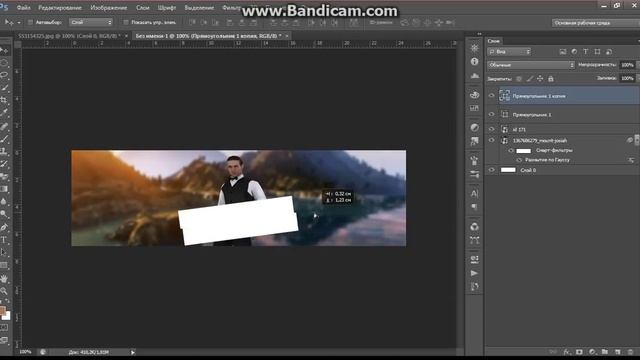Image resolution: width=640 pixels, height=360 pixels.
Task: Enable the Автовыбор checkbox
Action: [30, 22]
